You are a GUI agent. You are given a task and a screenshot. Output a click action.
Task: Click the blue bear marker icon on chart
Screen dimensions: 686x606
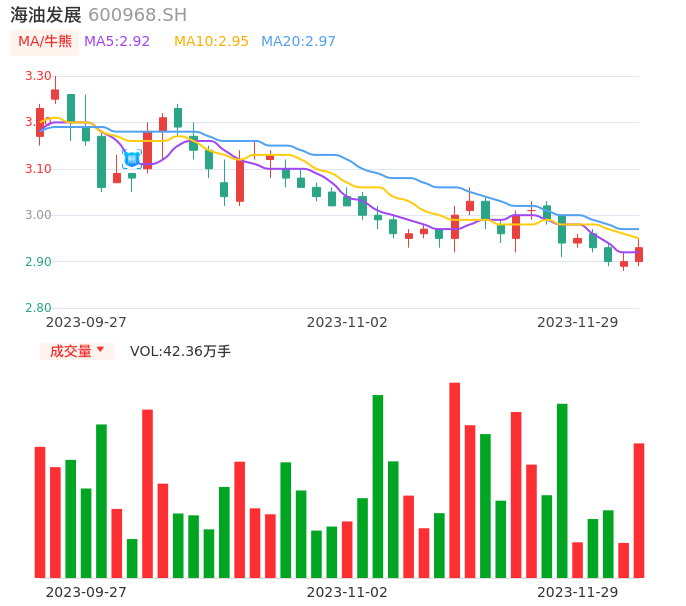pos(132,159)
